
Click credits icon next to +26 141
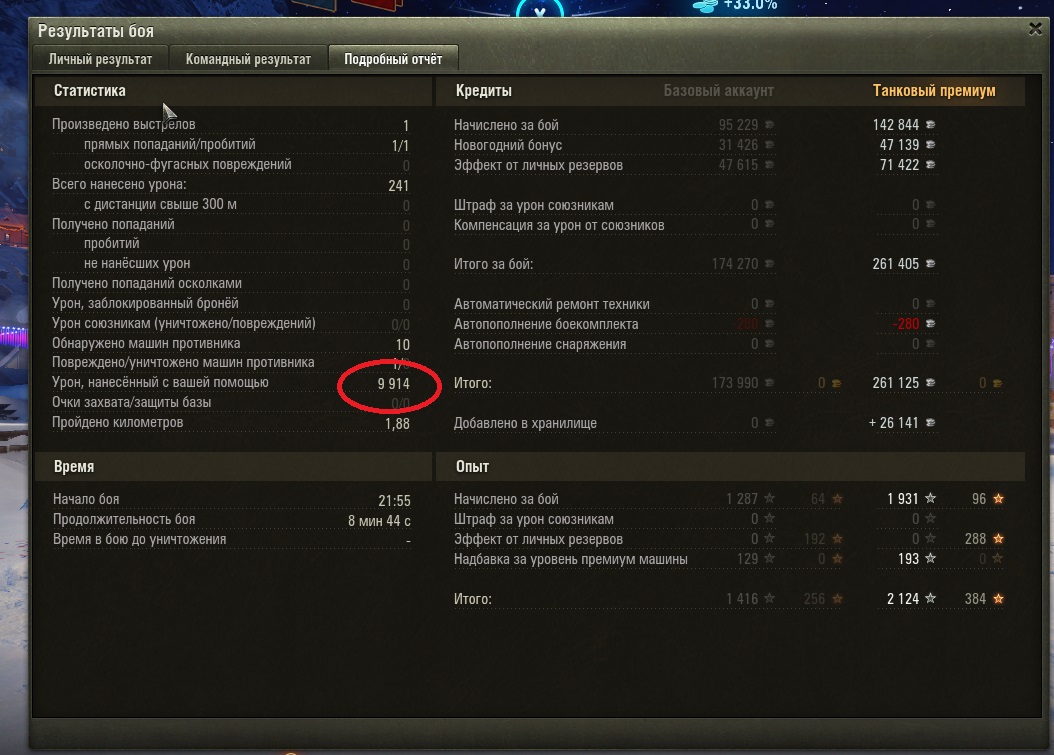(x=930, y=423)
